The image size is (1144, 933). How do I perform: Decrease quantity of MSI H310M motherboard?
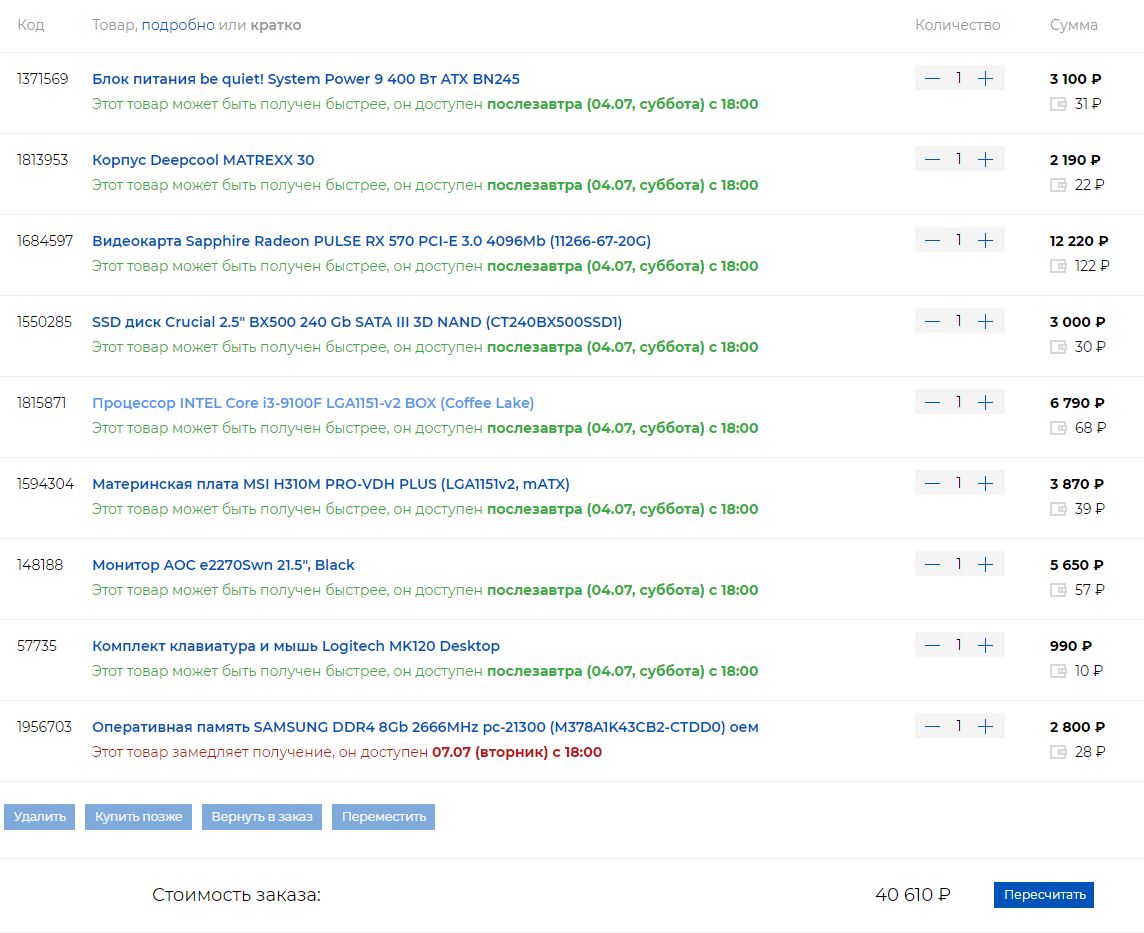932,483
